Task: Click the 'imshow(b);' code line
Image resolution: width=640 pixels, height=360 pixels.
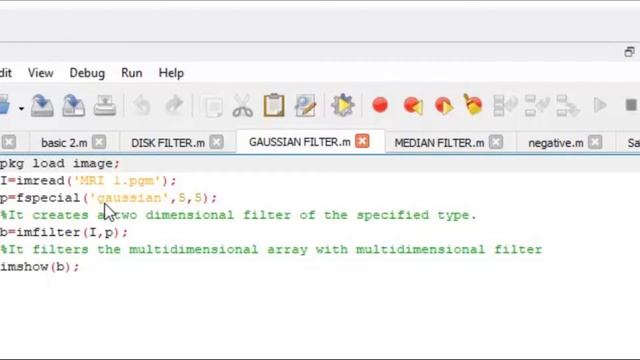Action: pyautogui.click(x=40, y=267)
